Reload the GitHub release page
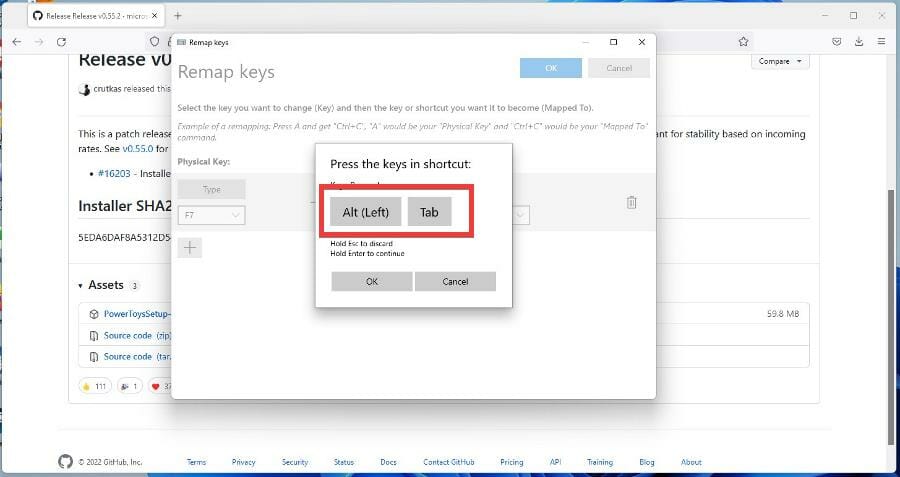 (61, 41)
